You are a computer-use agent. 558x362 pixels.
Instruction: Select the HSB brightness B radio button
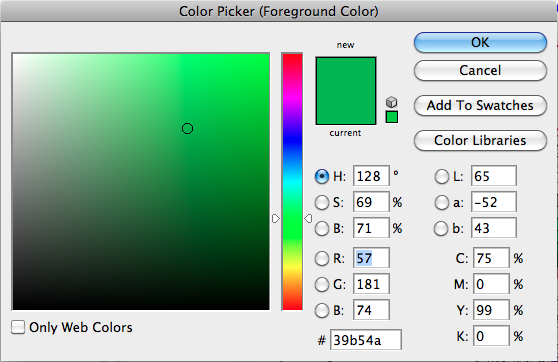322,229
